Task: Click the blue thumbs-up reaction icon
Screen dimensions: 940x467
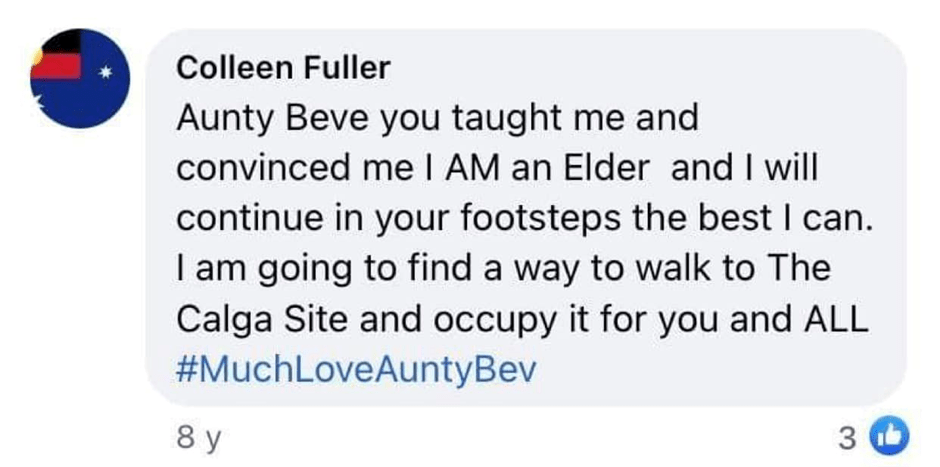Action: tap(886, 436)
